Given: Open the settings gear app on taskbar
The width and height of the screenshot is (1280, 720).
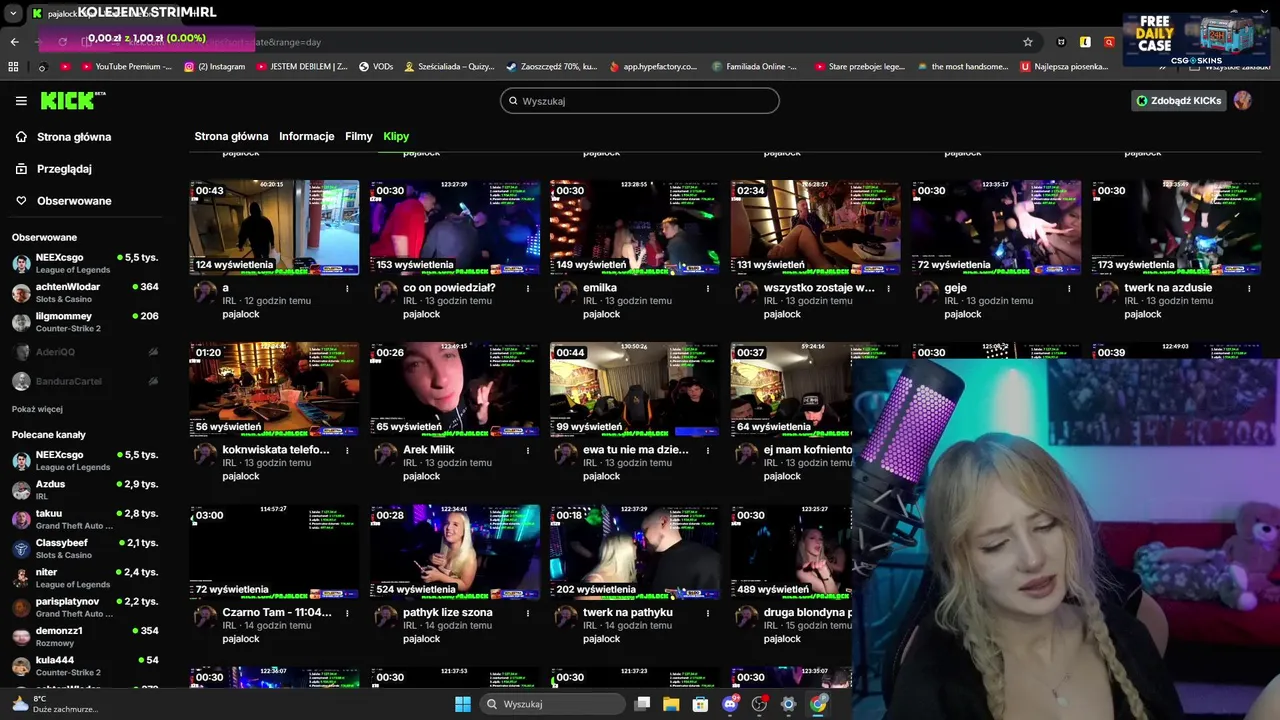Looking at the screenshot, I should [x=788, y=704].
